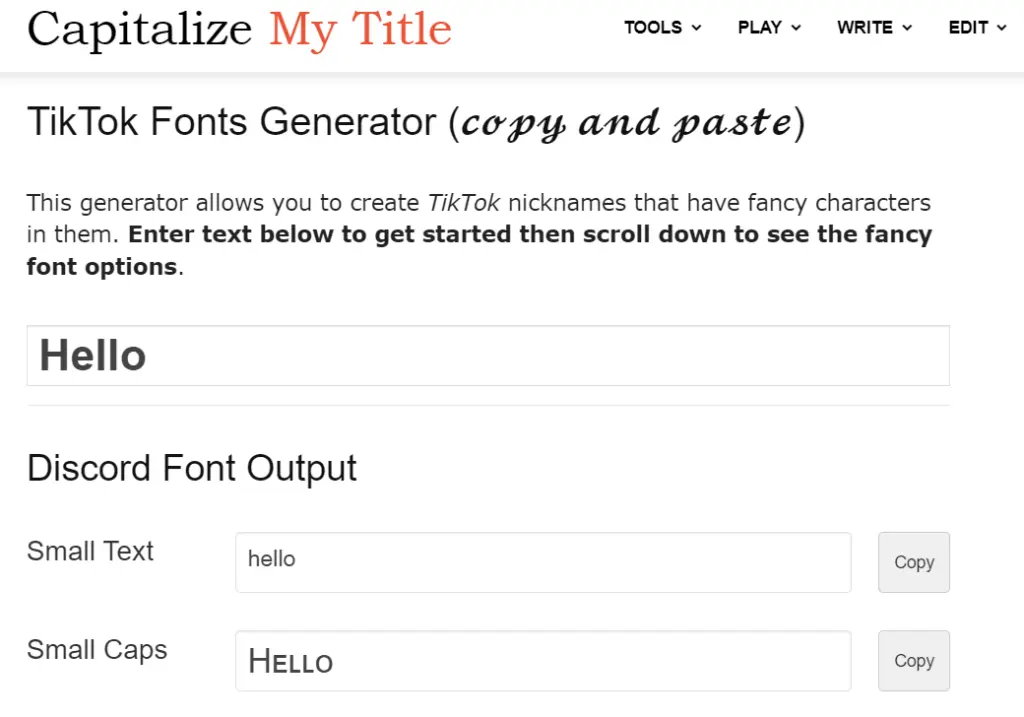Click the bold "Enter text below" instruction
The image size is (1024, 717).
pyautogui.click(x=530, y=235)
